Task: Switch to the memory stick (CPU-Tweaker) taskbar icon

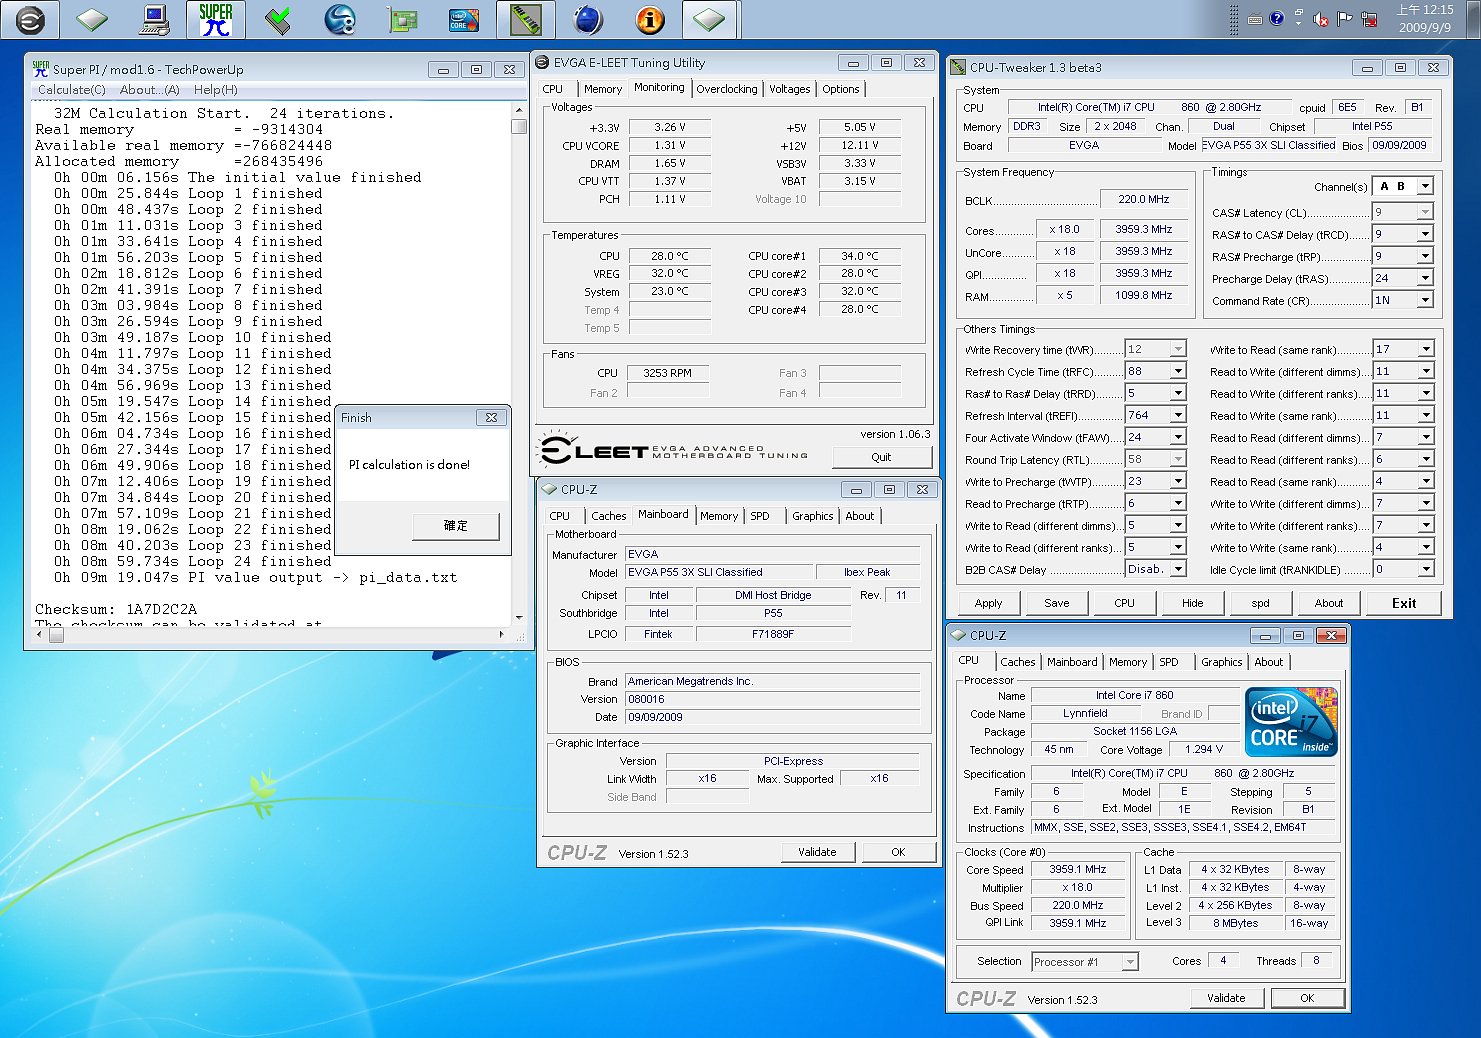Action: [x=525, y=19]
